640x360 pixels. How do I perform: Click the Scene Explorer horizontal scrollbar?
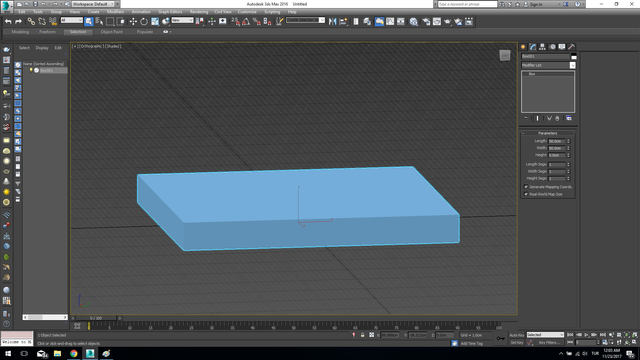(45, 317)
